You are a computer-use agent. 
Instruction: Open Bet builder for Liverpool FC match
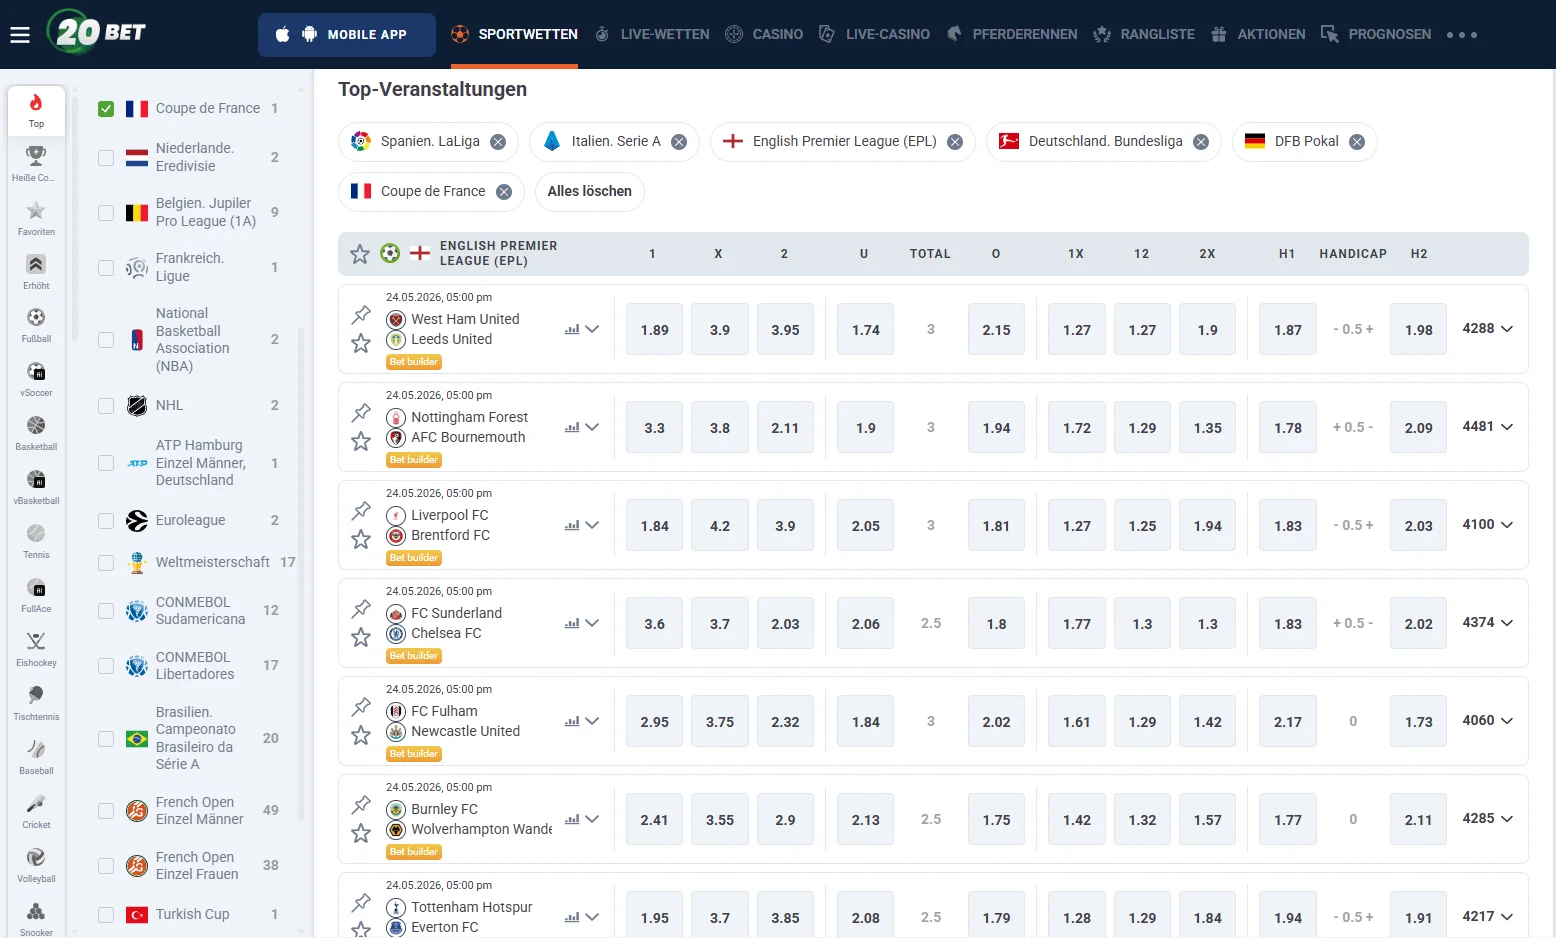414,558
